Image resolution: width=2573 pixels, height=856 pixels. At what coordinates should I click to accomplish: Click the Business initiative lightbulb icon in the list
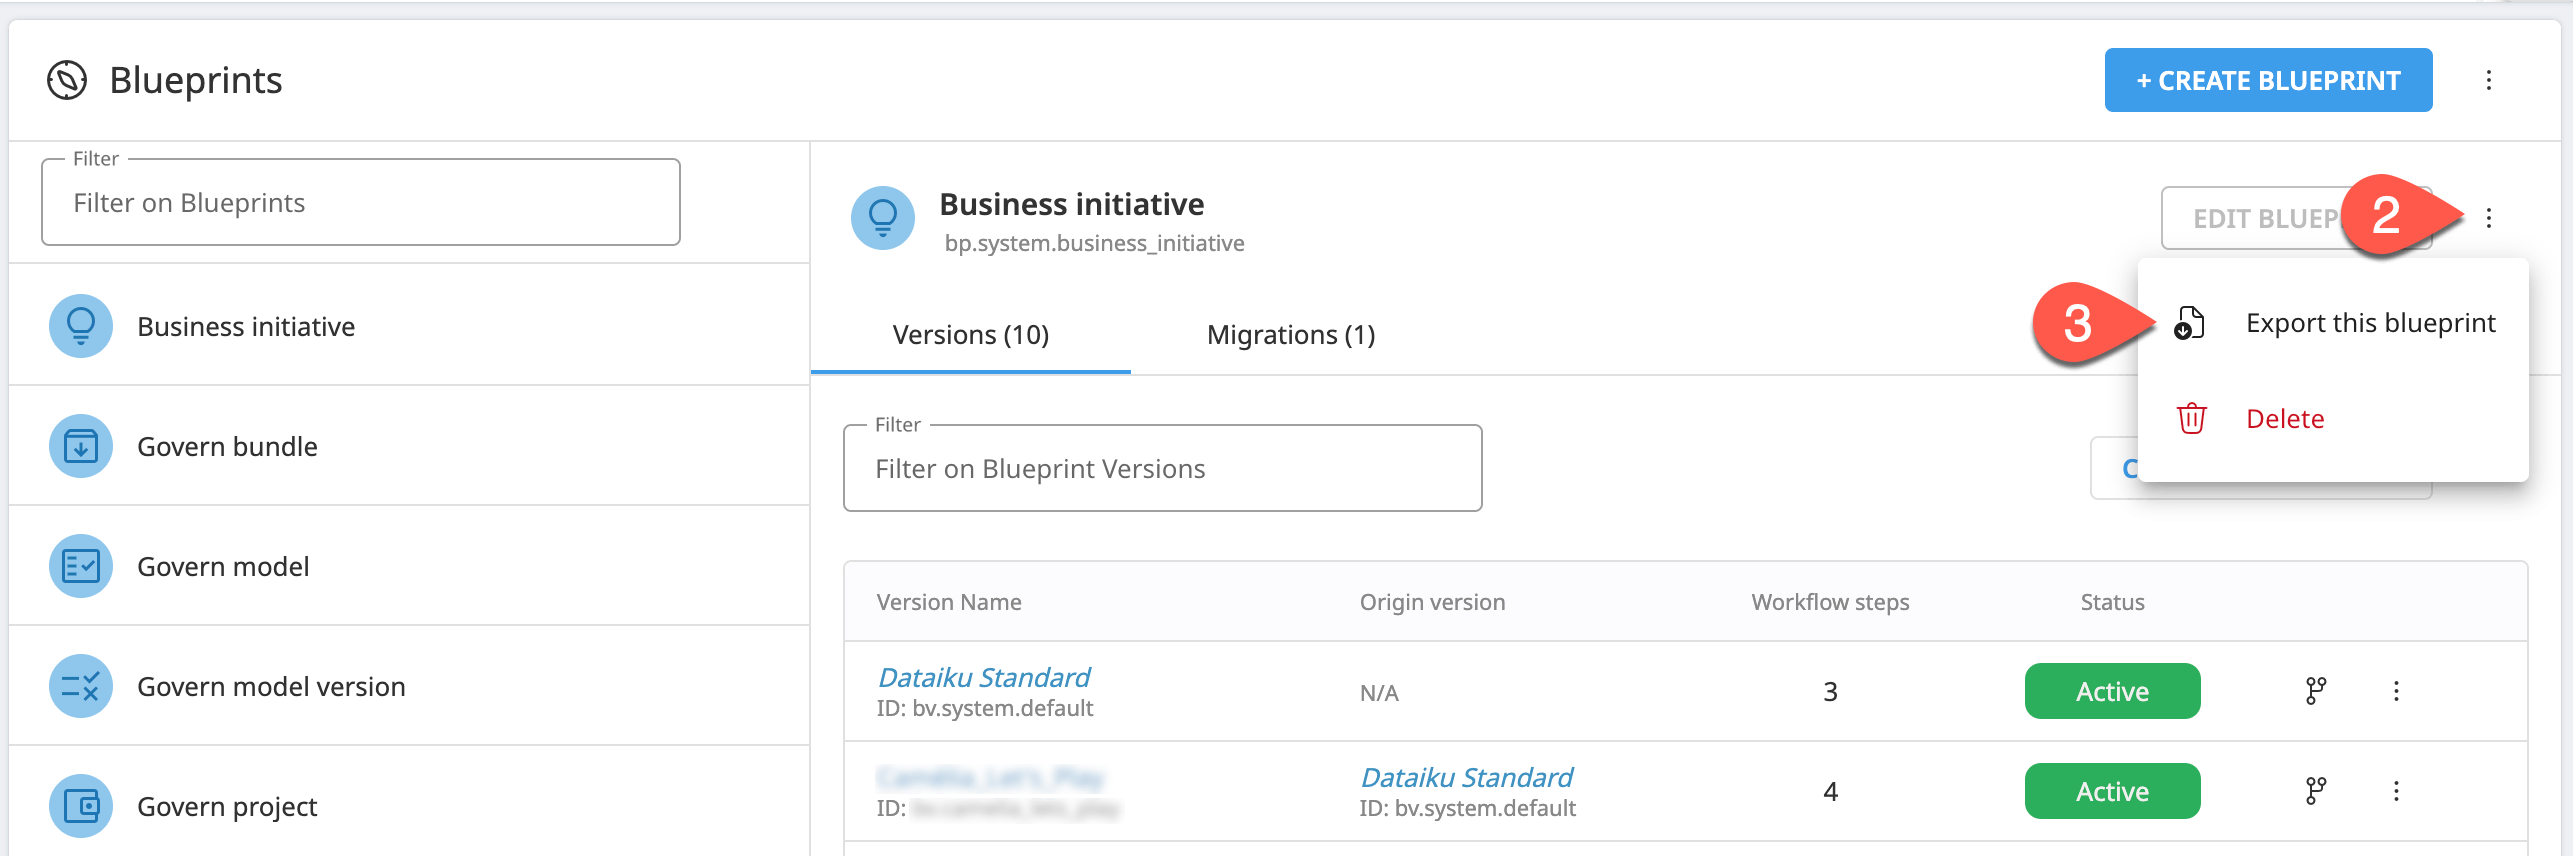click(81, 326)
